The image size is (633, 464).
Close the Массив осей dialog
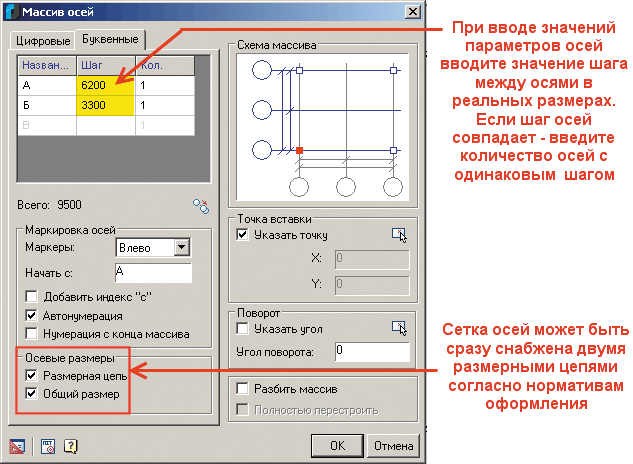413,11
